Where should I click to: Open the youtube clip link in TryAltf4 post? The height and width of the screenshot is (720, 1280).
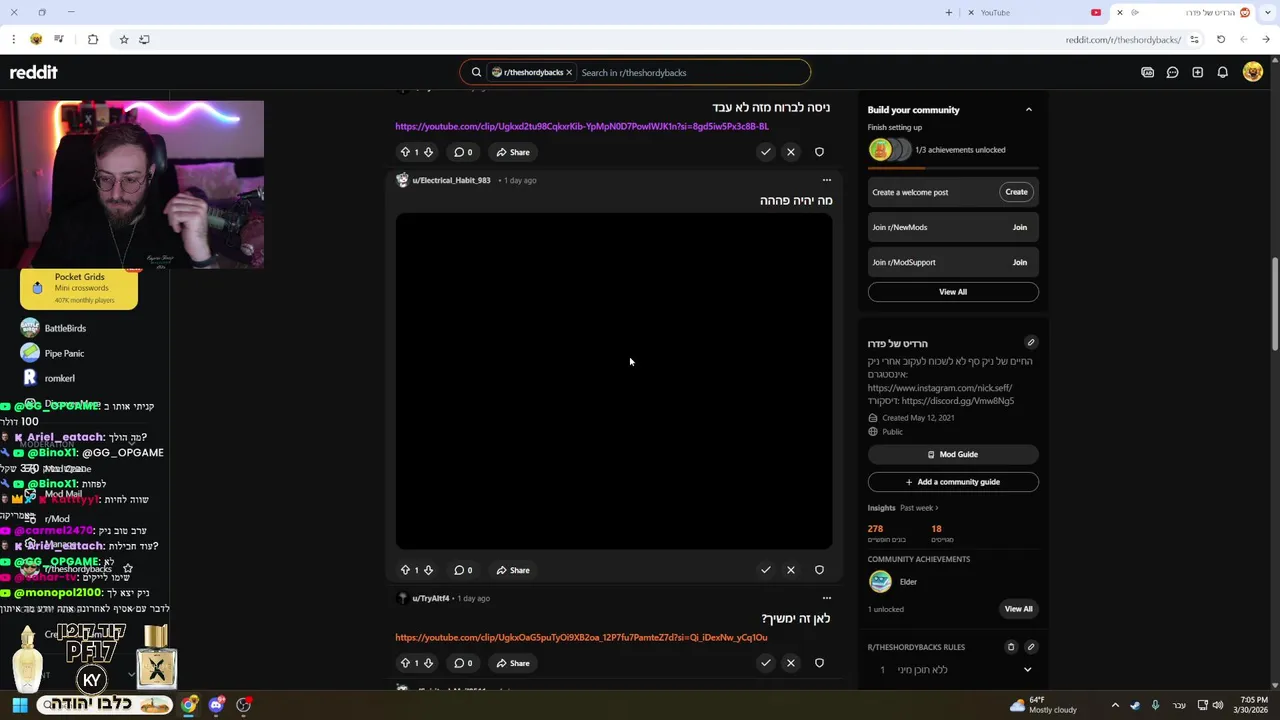(581, 638)
